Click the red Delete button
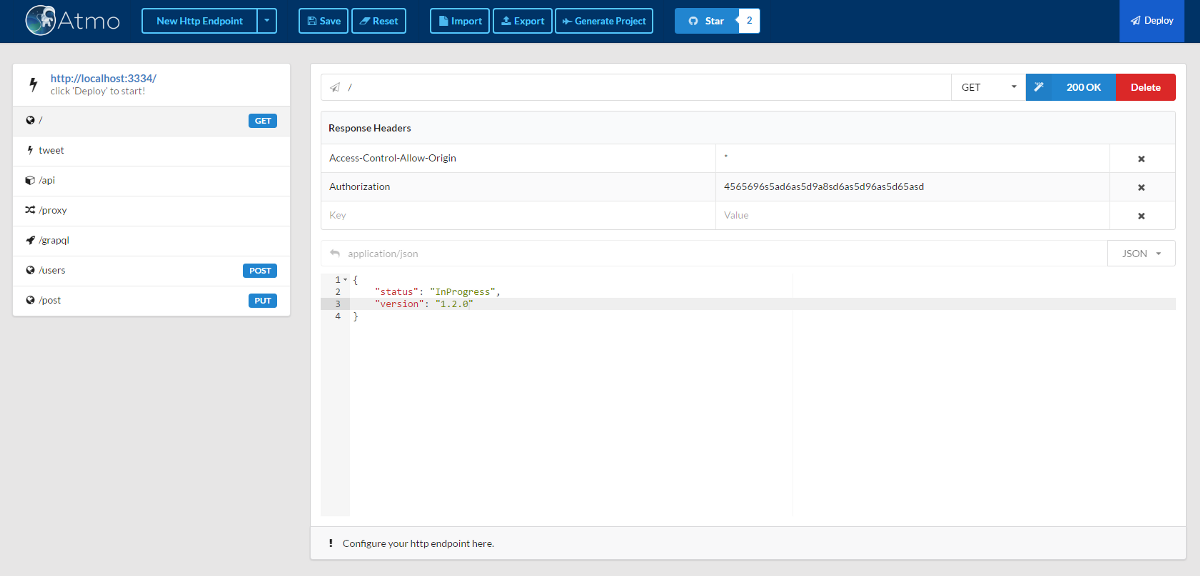This screenshot has height=576, width=1200. click(1145, 87)
